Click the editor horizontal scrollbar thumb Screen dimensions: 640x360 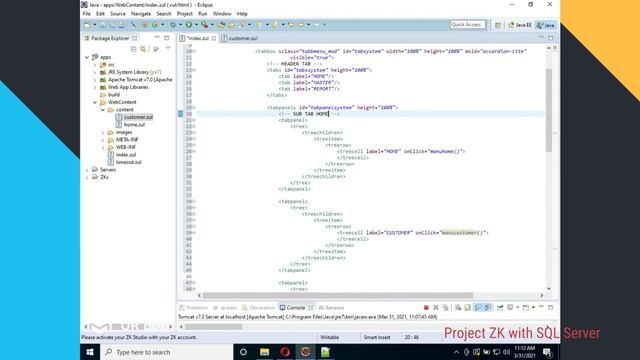coord(338,295)
